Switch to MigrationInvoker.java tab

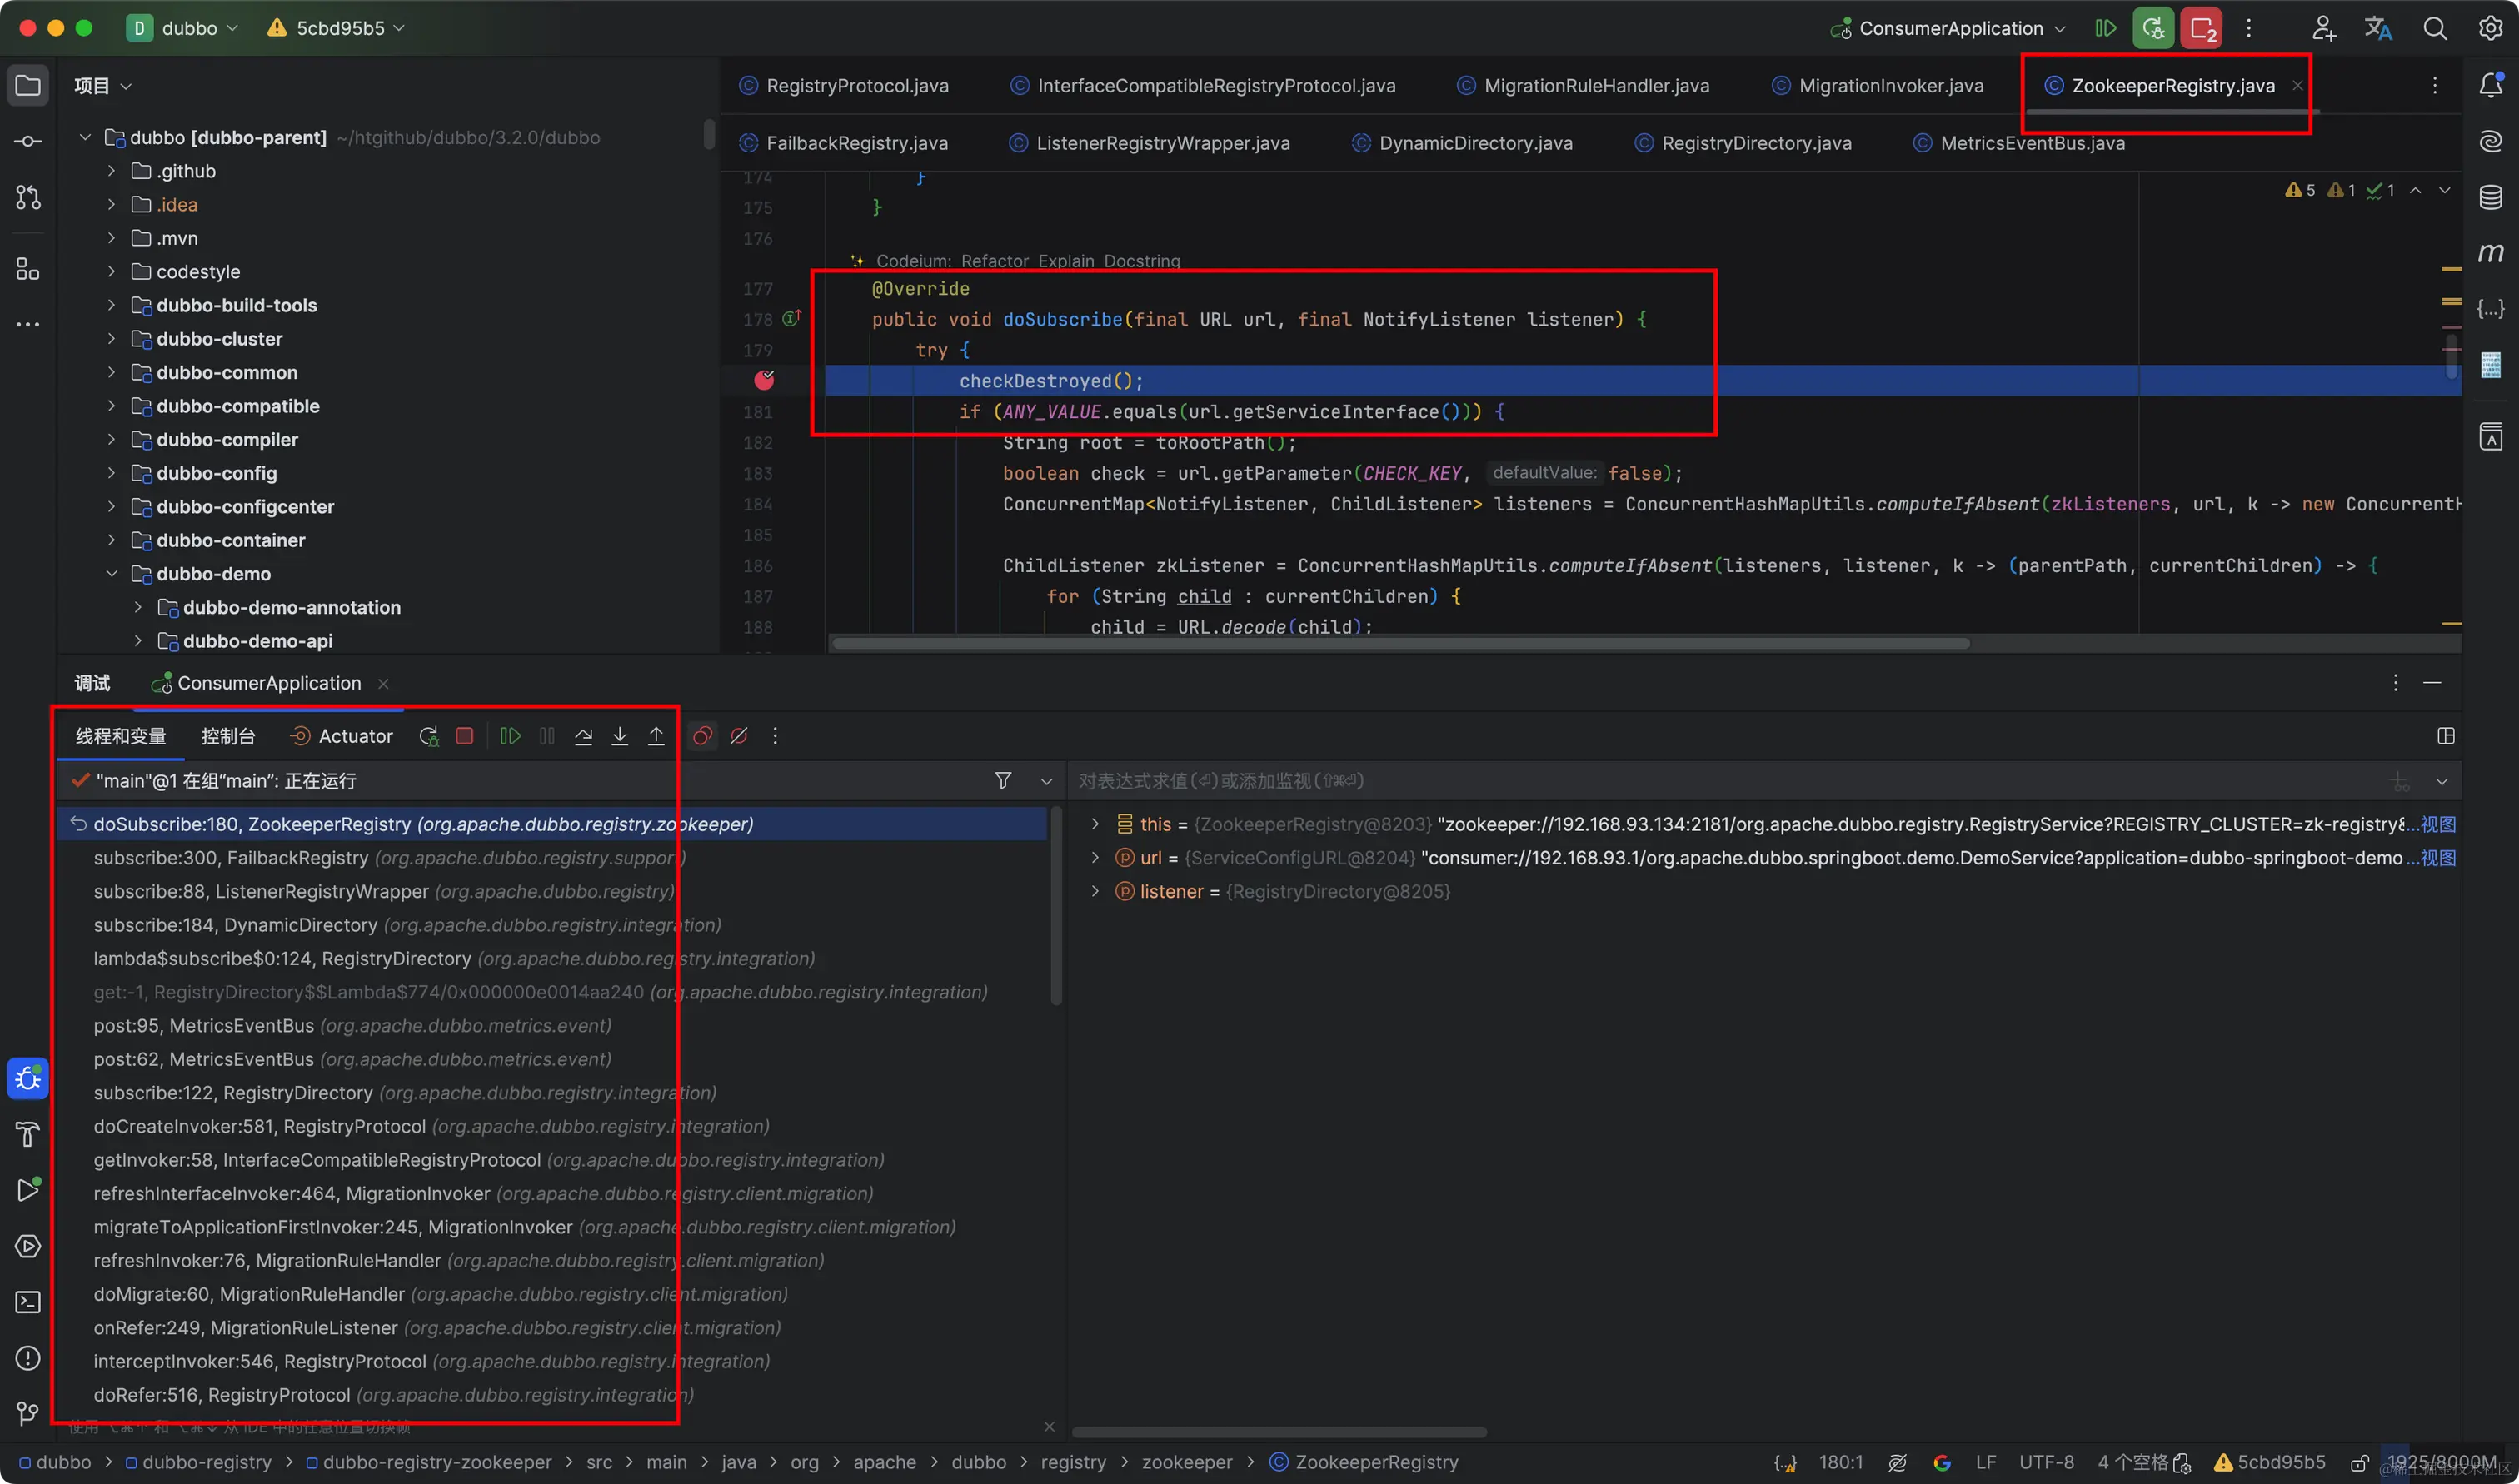point(1890,86)
